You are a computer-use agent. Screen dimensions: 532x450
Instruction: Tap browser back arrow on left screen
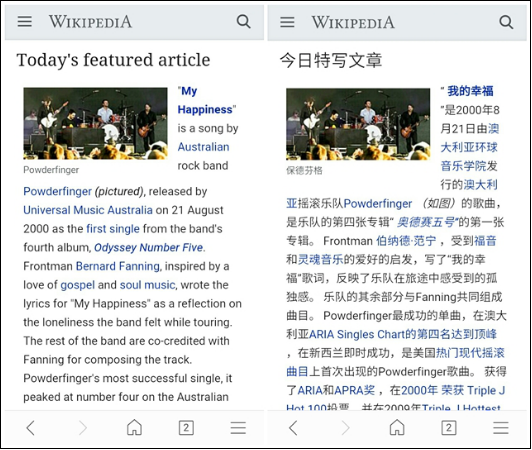(x=31, y=428)
